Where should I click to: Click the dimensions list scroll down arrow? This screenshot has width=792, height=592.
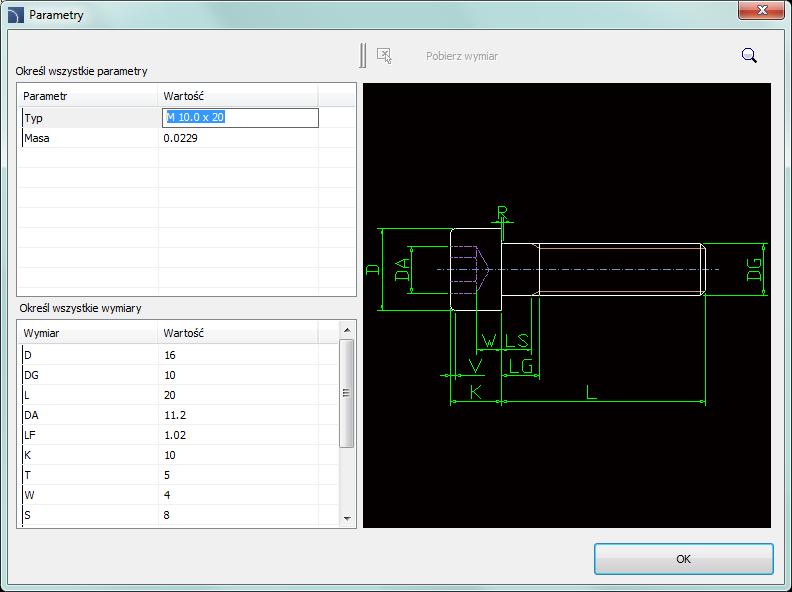coord(347,518)
